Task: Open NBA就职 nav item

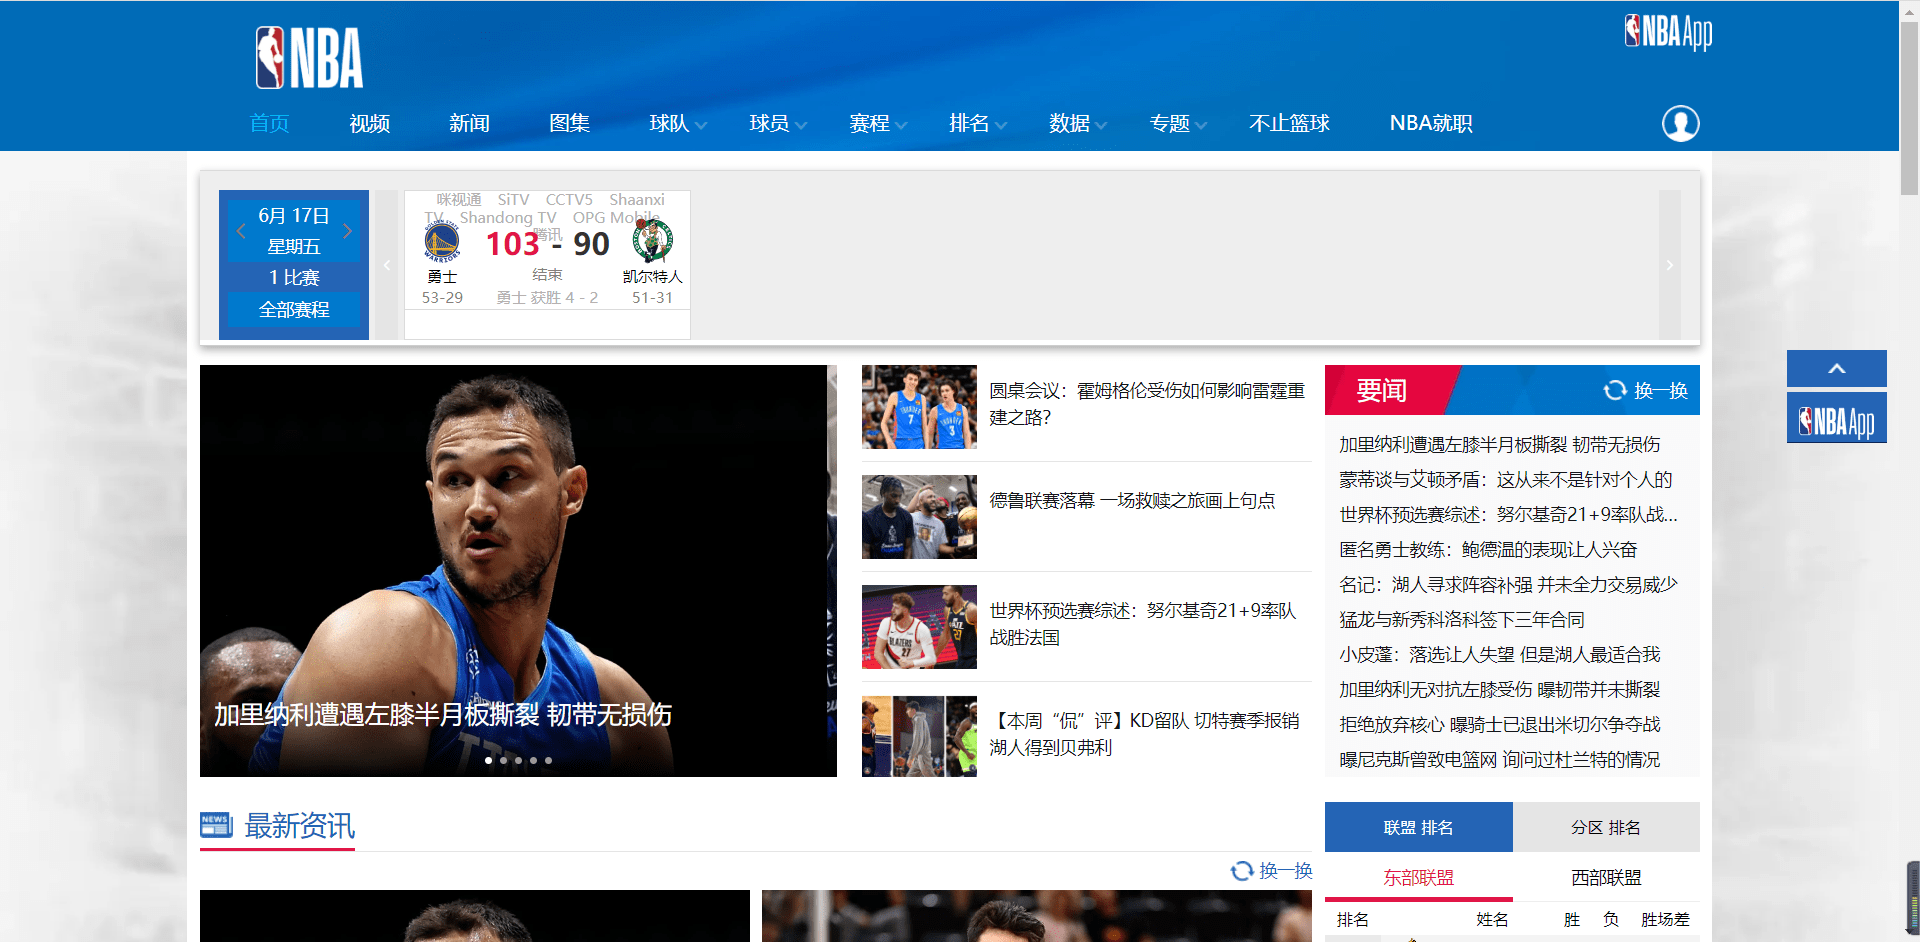Action: [x=1431, y=123]
